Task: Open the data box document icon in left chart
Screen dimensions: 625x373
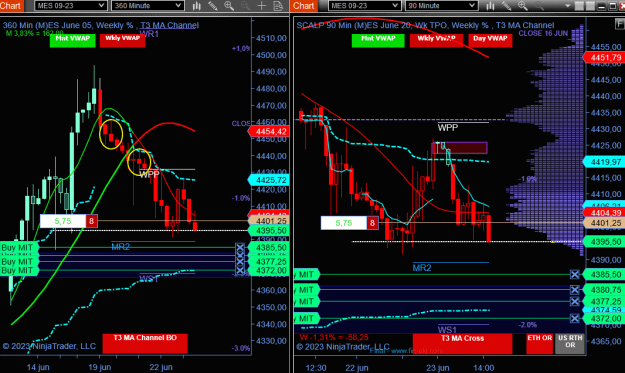Action: point(278,6)
